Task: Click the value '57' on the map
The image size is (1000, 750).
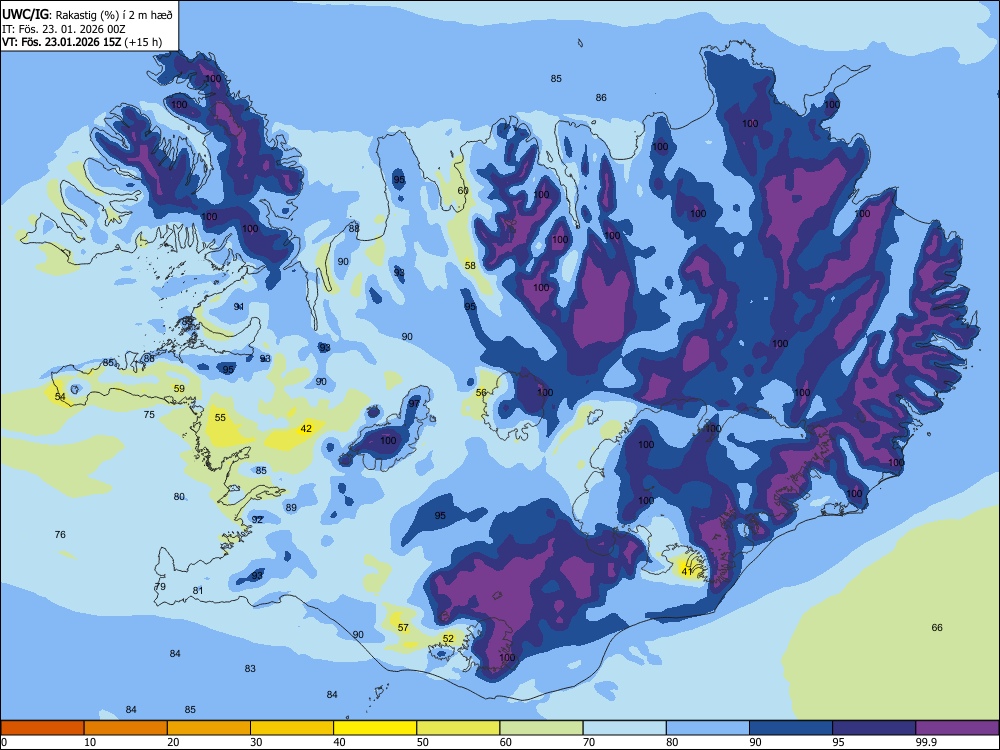Action: [x=403, y=628]
